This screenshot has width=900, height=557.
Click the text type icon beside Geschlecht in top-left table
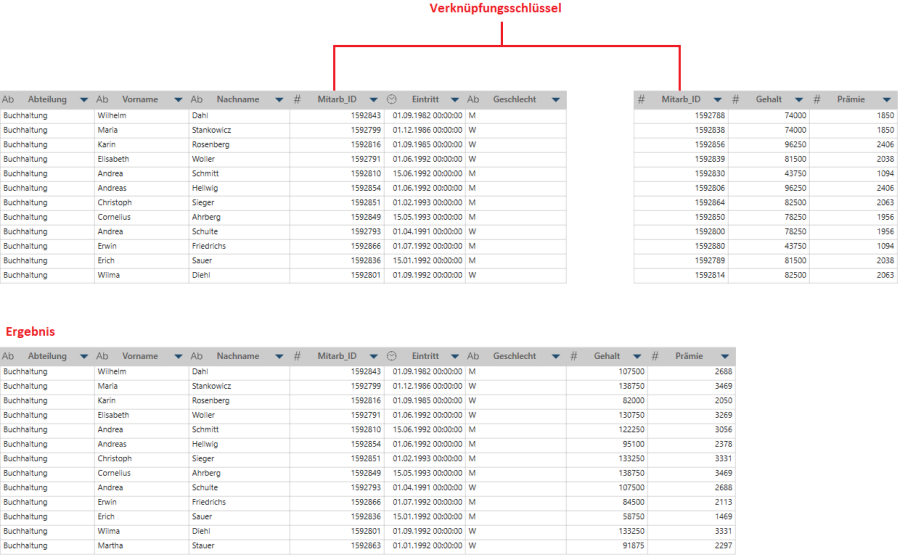[x=473, y=100]
